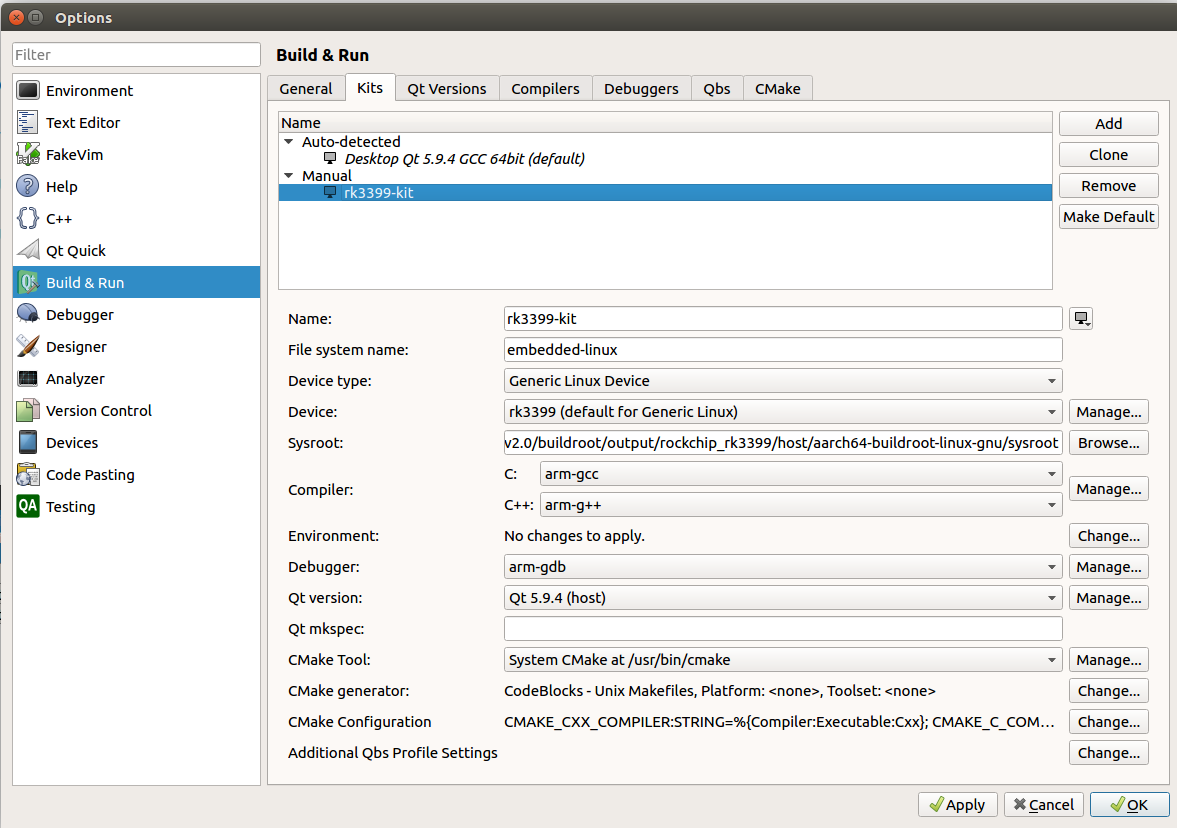Switch to the Qt Versions tab
The image size is (1177, 828).
[446, 89]
